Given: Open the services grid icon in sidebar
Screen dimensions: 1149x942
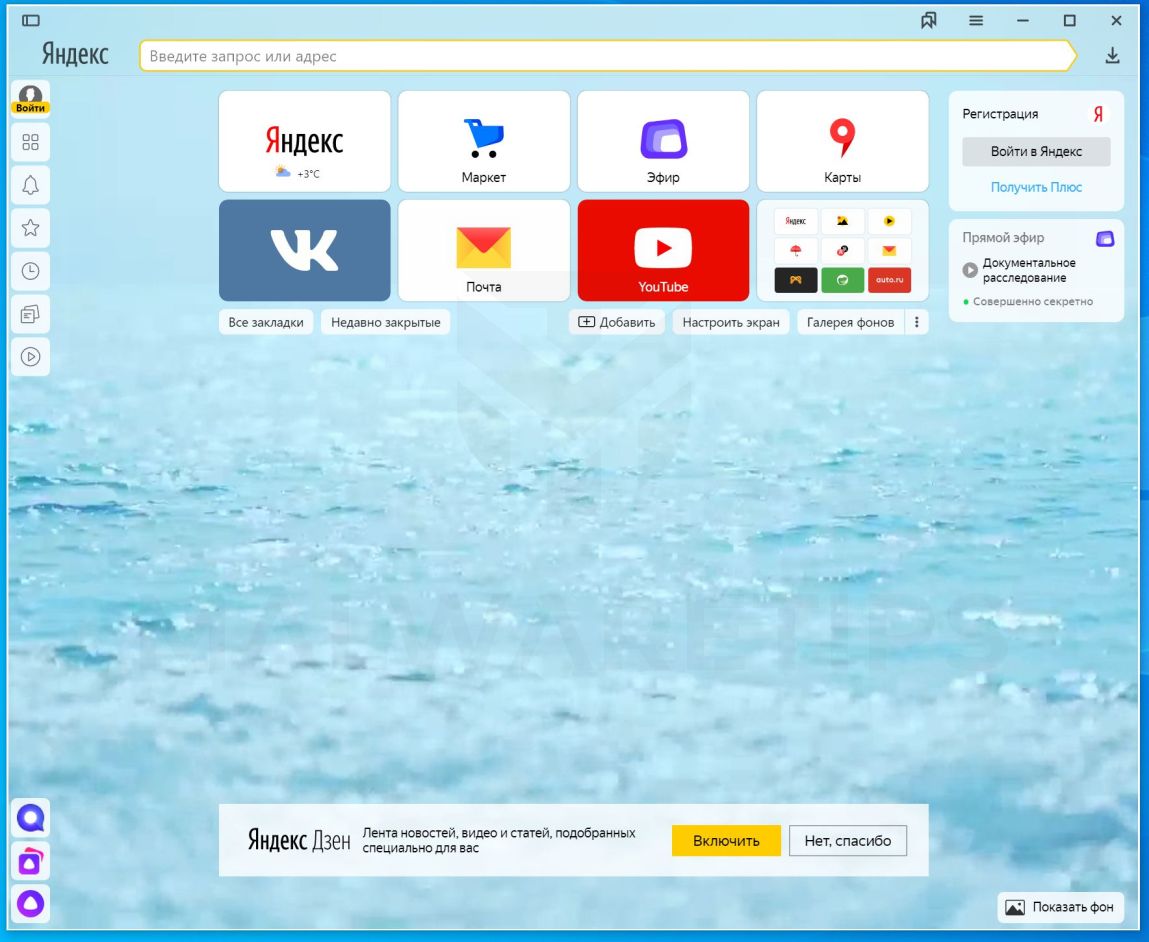Looking at the screenshot, I should click(x=30, y=142).
